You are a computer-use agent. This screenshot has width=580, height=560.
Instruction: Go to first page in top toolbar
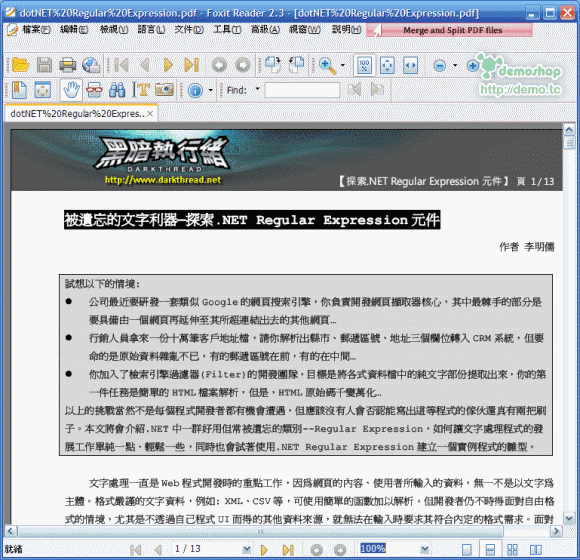click(x=121, y=65)
